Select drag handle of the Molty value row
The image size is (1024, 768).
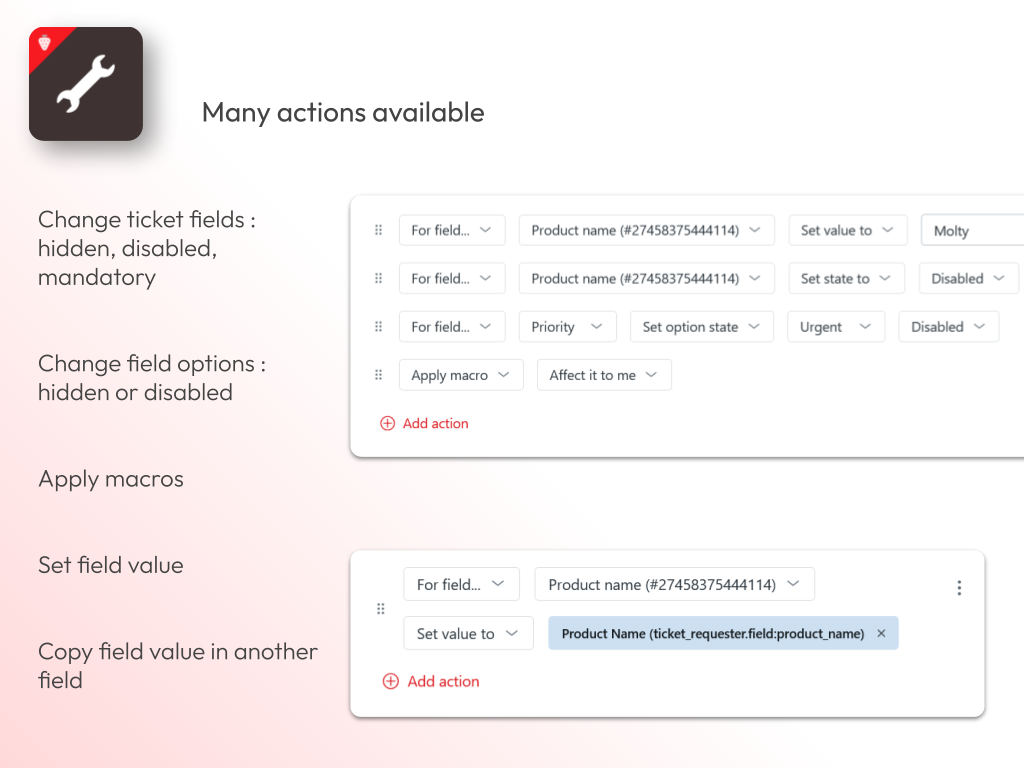(x=378, y=230)
